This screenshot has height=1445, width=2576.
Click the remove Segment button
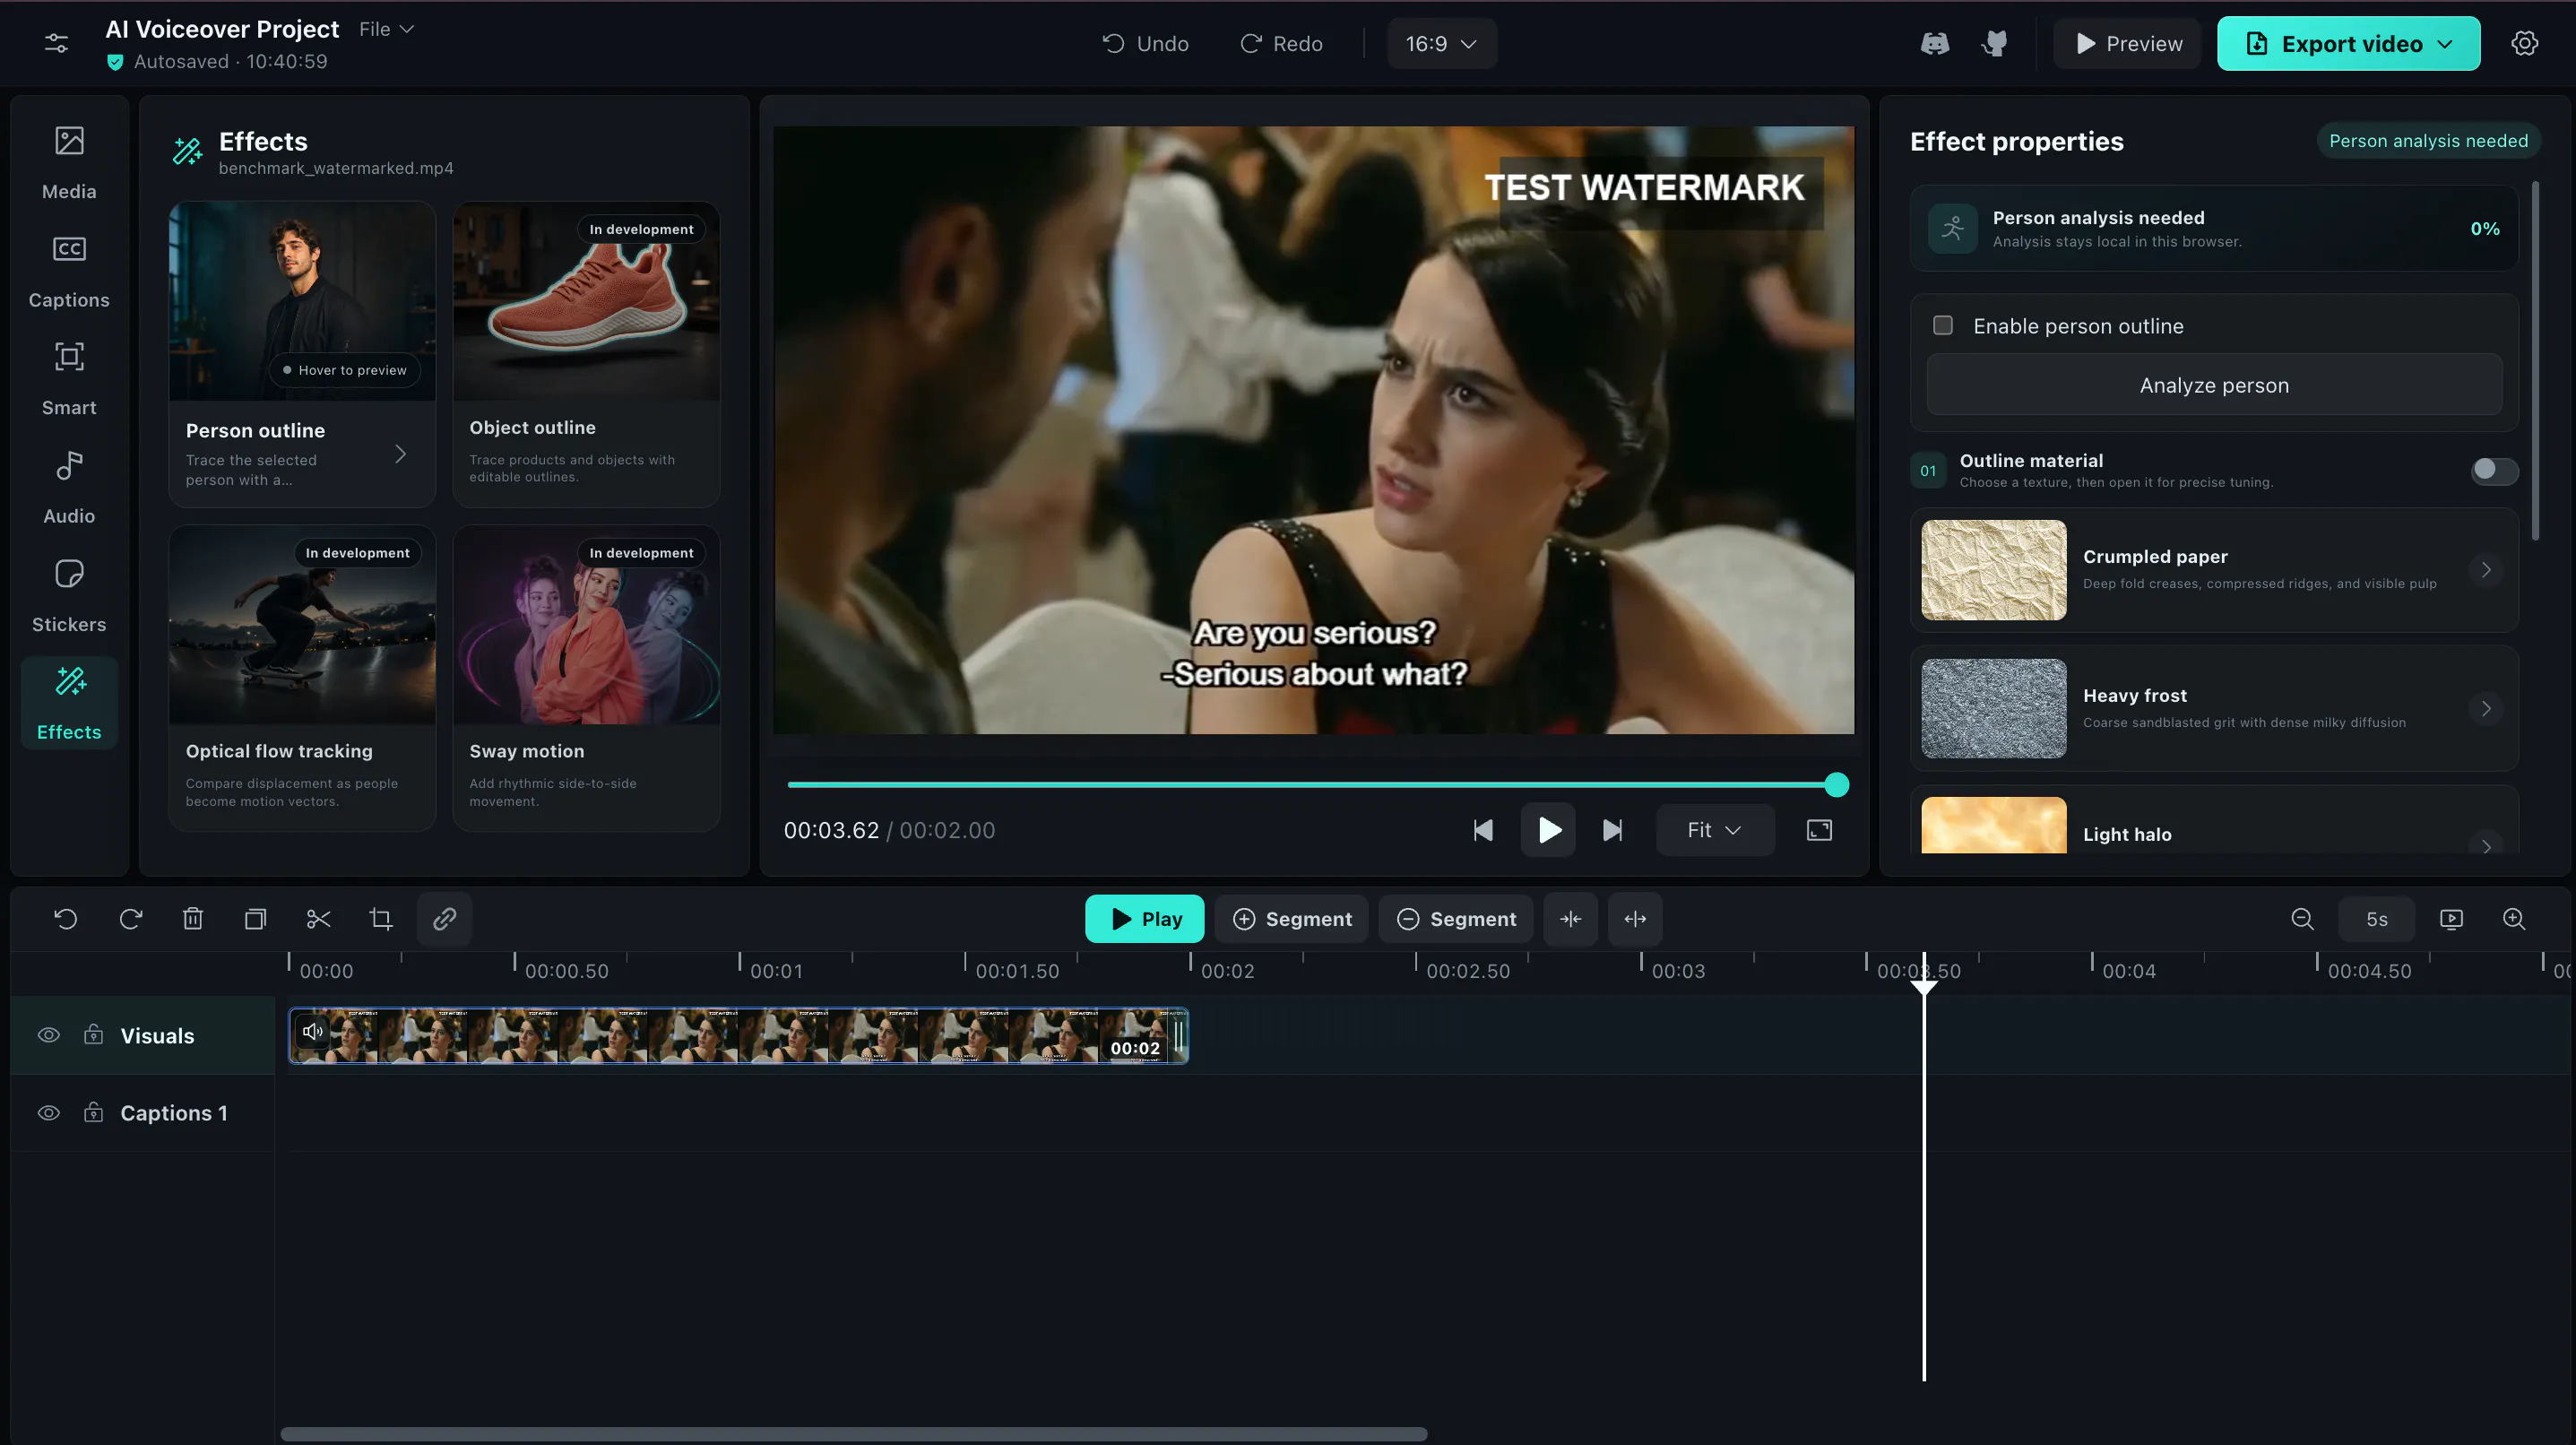point(1456,919)
